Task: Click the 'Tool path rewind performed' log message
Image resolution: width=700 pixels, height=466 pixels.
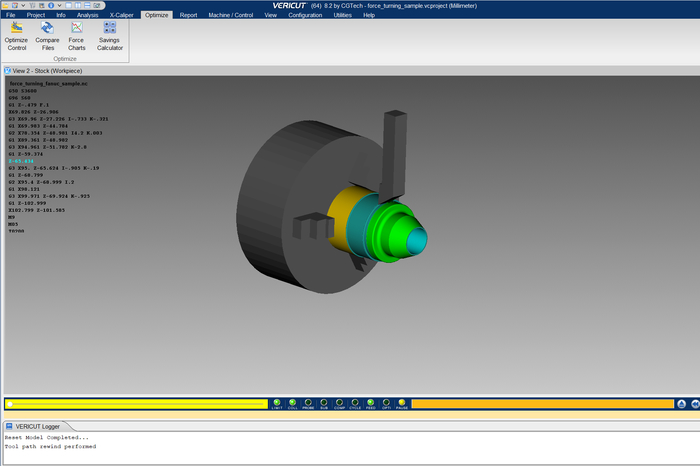Action: [50, 446]
